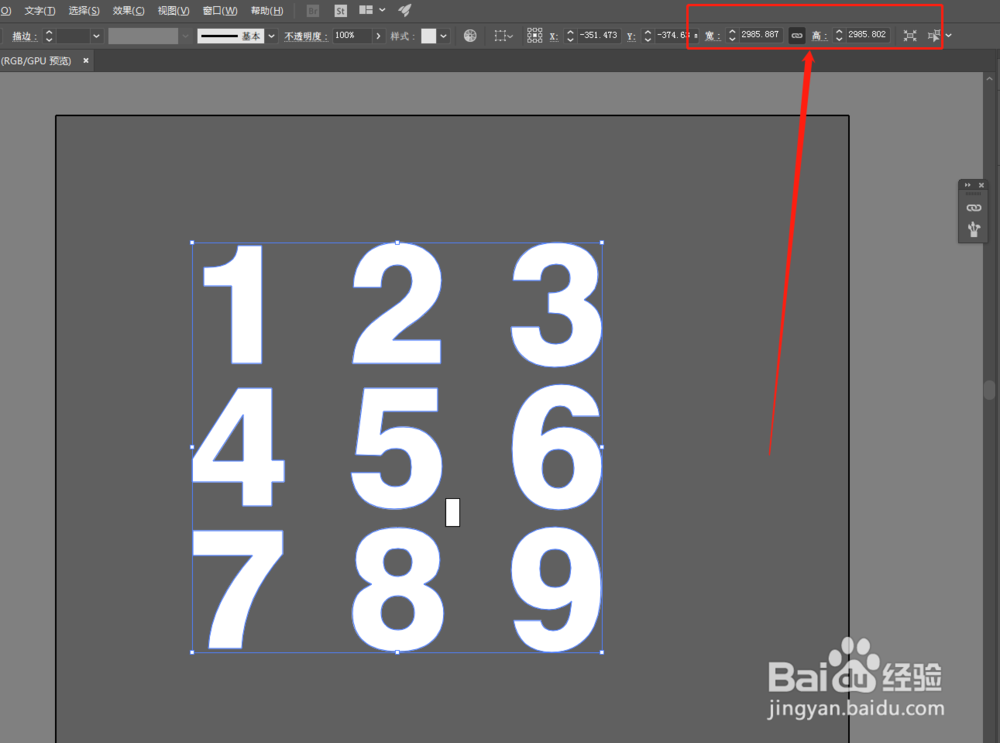The width and height of the screenshot is (1000, 743).
Task: Adjust X position stepper arrows
Action: [x=570, y=36]
